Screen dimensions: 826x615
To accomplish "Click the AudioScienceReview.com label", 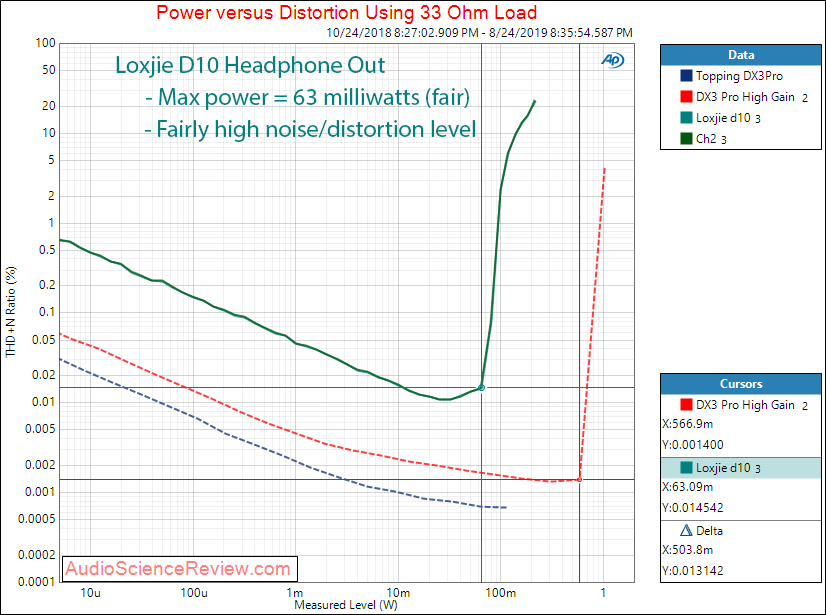I will [178, 569].
